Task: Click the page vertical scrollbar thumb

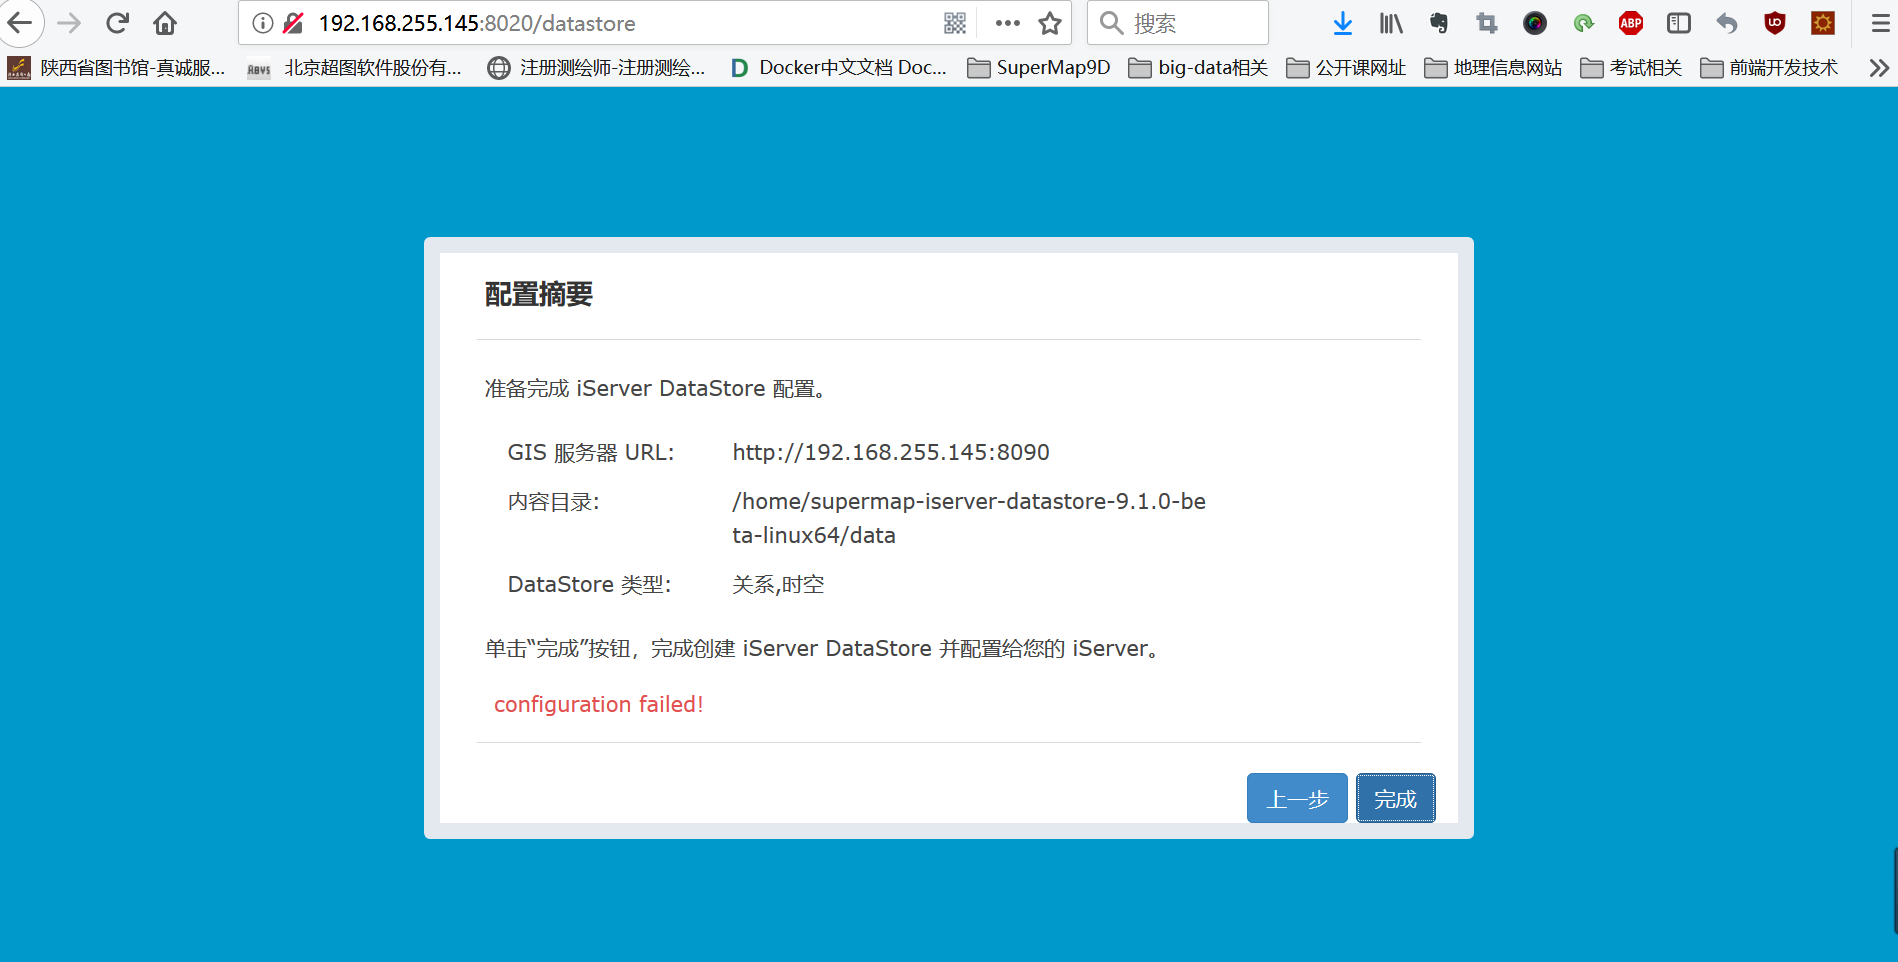Action: pos(1895,890)
